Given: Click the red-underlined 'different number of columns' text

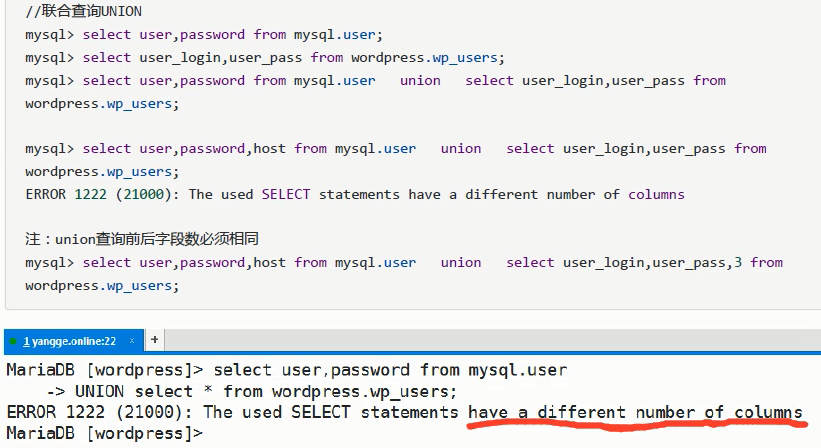Looking at the screenshot, I should (670, 412).
